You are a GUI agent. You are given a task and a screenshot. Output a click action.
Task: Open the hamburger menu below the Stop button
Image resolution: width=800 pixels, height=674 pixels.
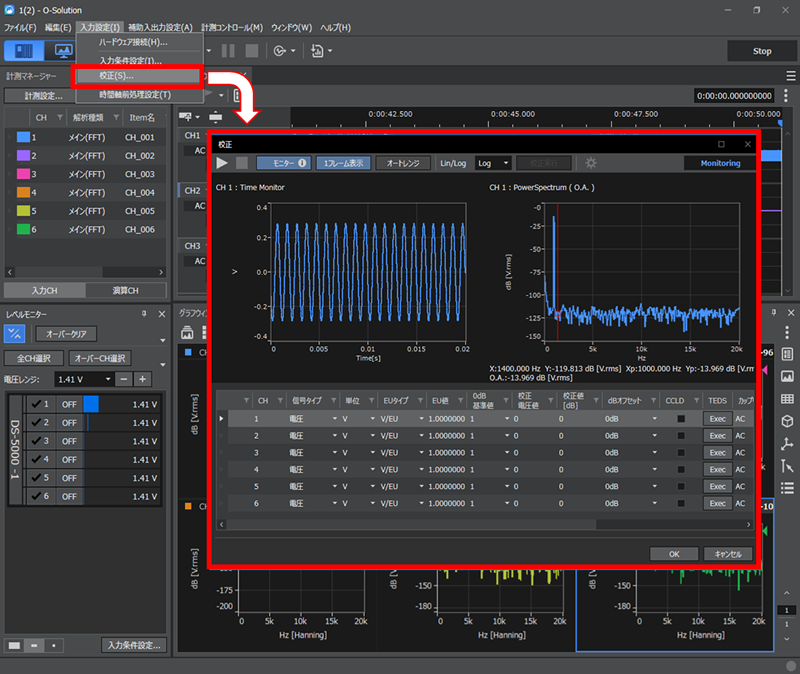tap(791, 76)
